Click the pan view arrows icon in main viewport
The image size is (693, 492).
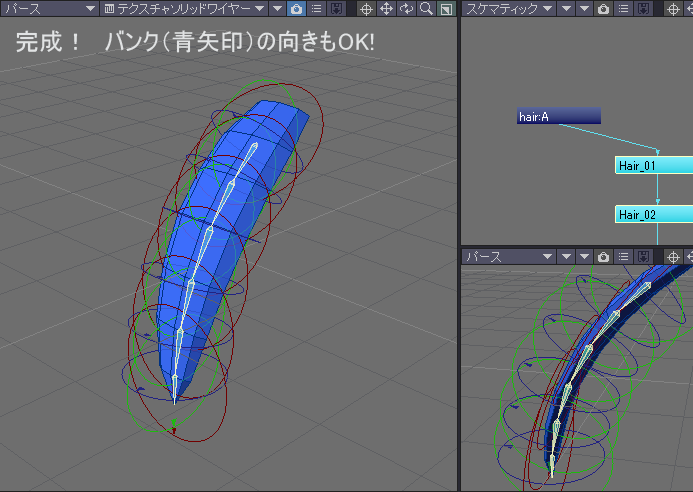tap(386, 8)
